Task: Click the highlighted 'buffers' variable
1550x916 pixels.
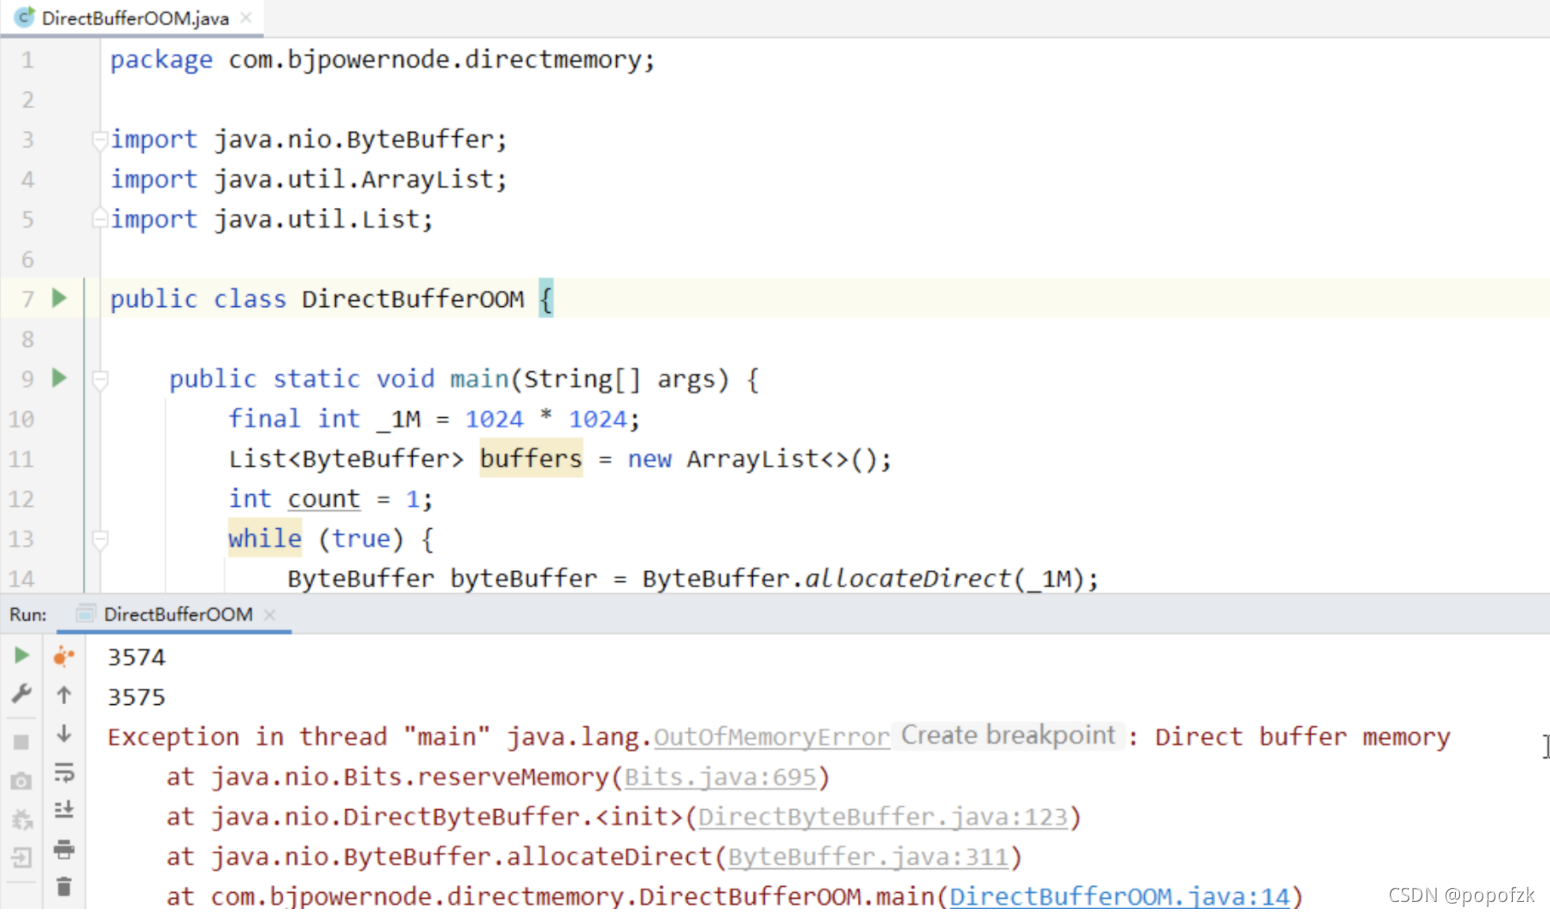Action: click(531, 458)
